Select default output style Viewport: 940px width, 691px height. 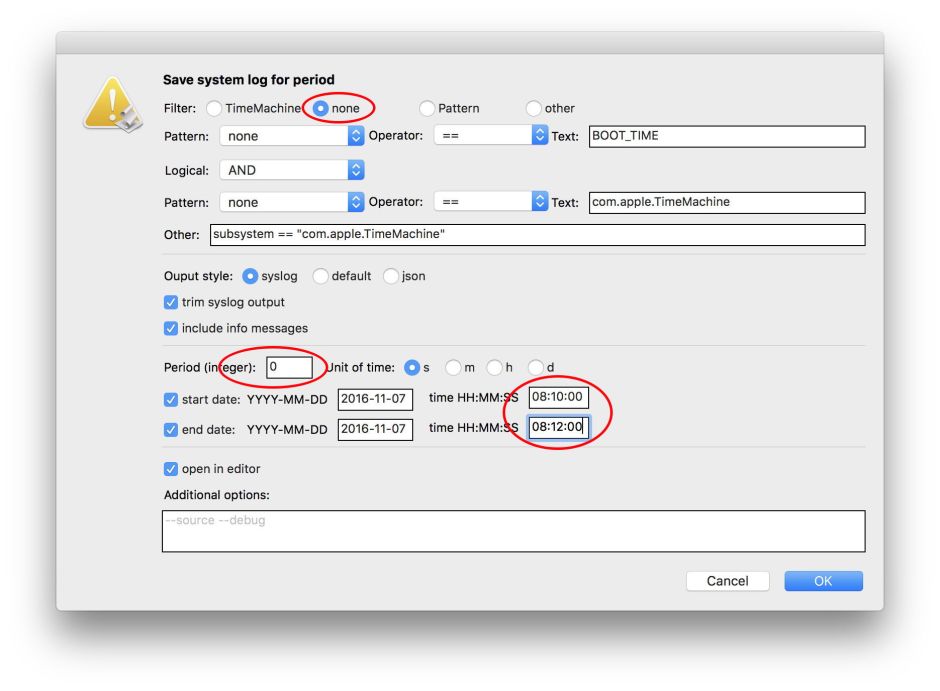click(321, 276)
